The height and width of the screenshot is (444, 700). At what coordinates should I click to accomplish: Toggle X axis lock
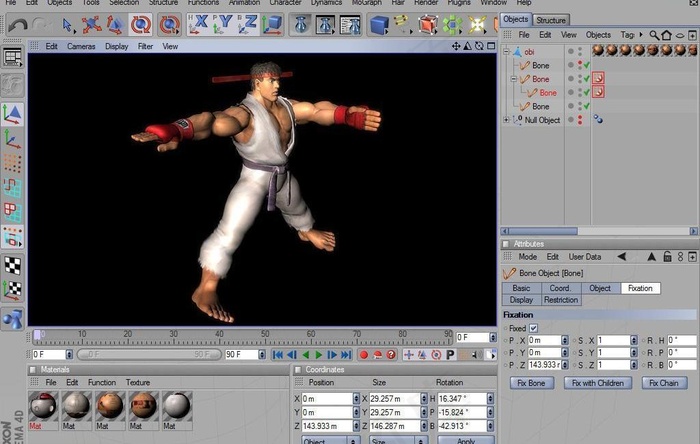[198, 24]
